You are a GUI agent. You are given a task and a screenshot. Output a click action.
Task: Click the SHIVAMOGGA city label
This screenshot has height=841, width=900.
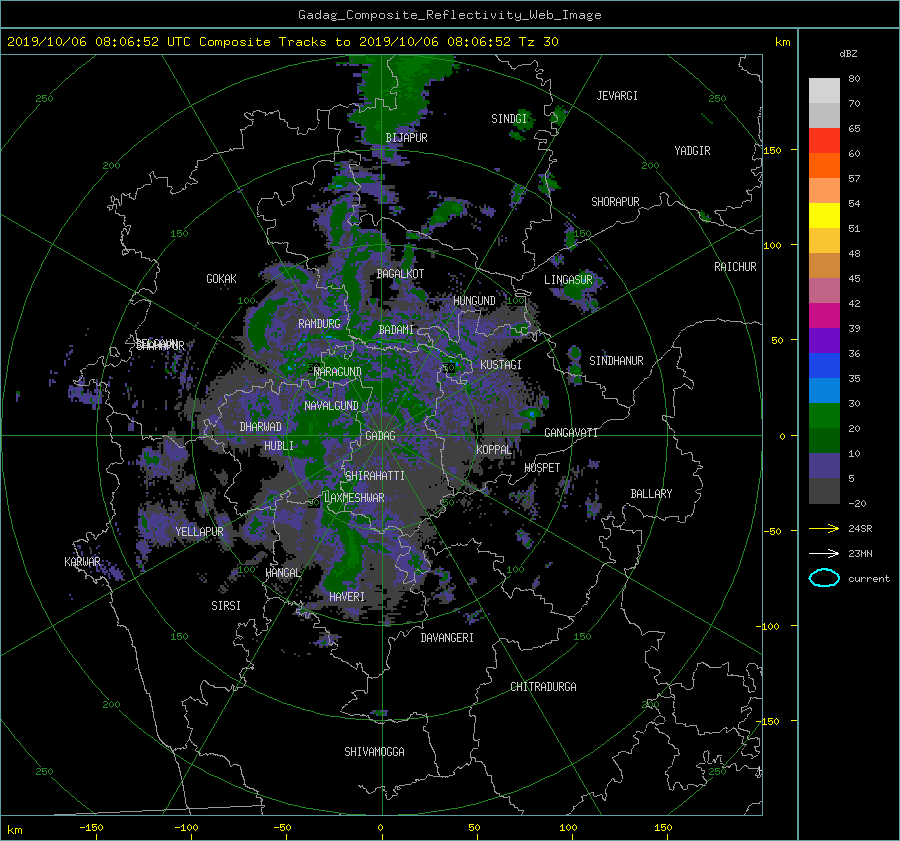(374, 752)
